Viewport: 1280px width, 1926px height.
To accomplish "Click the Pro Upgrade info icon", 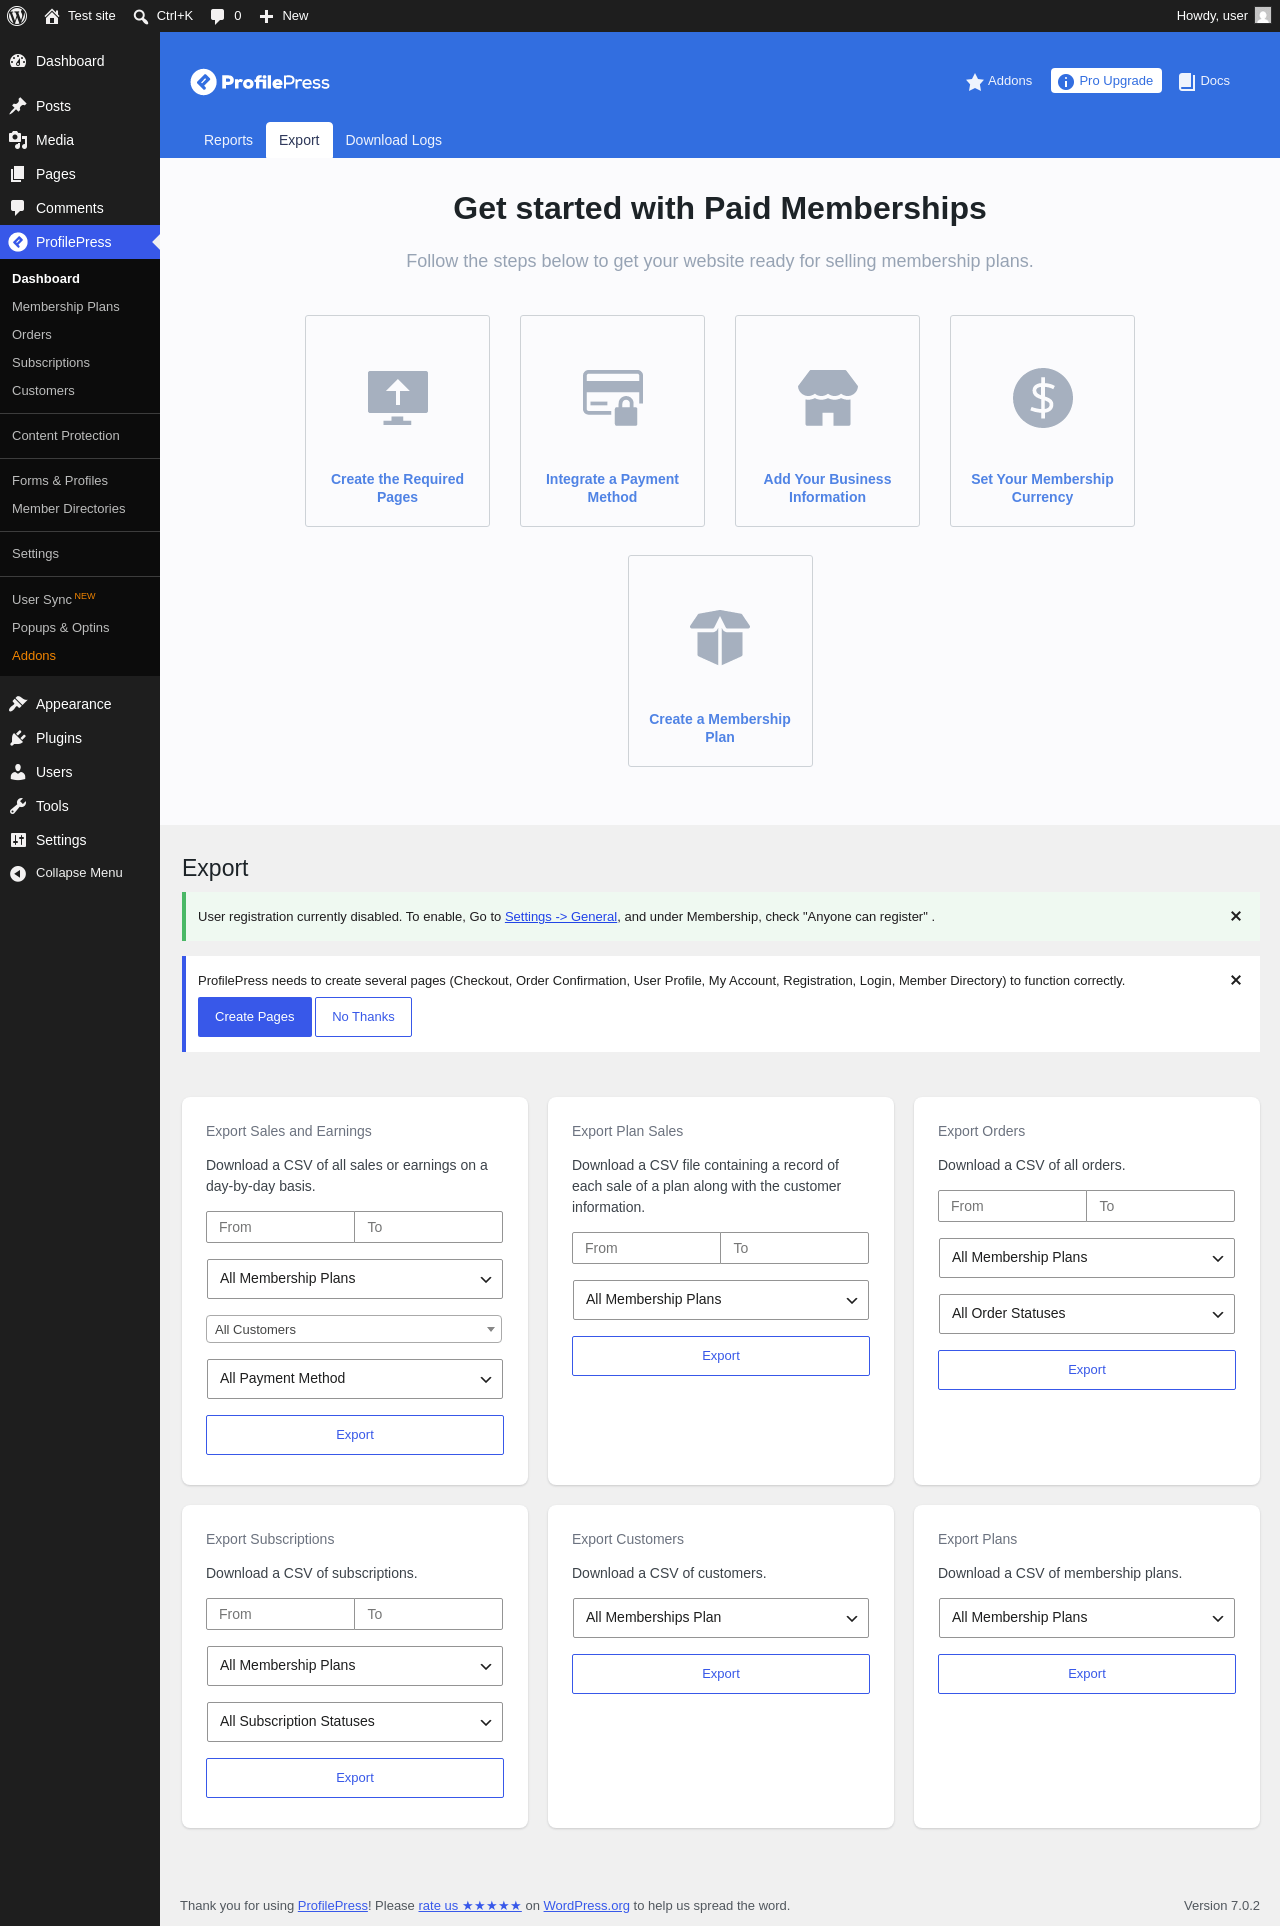I will point(1066,82).
